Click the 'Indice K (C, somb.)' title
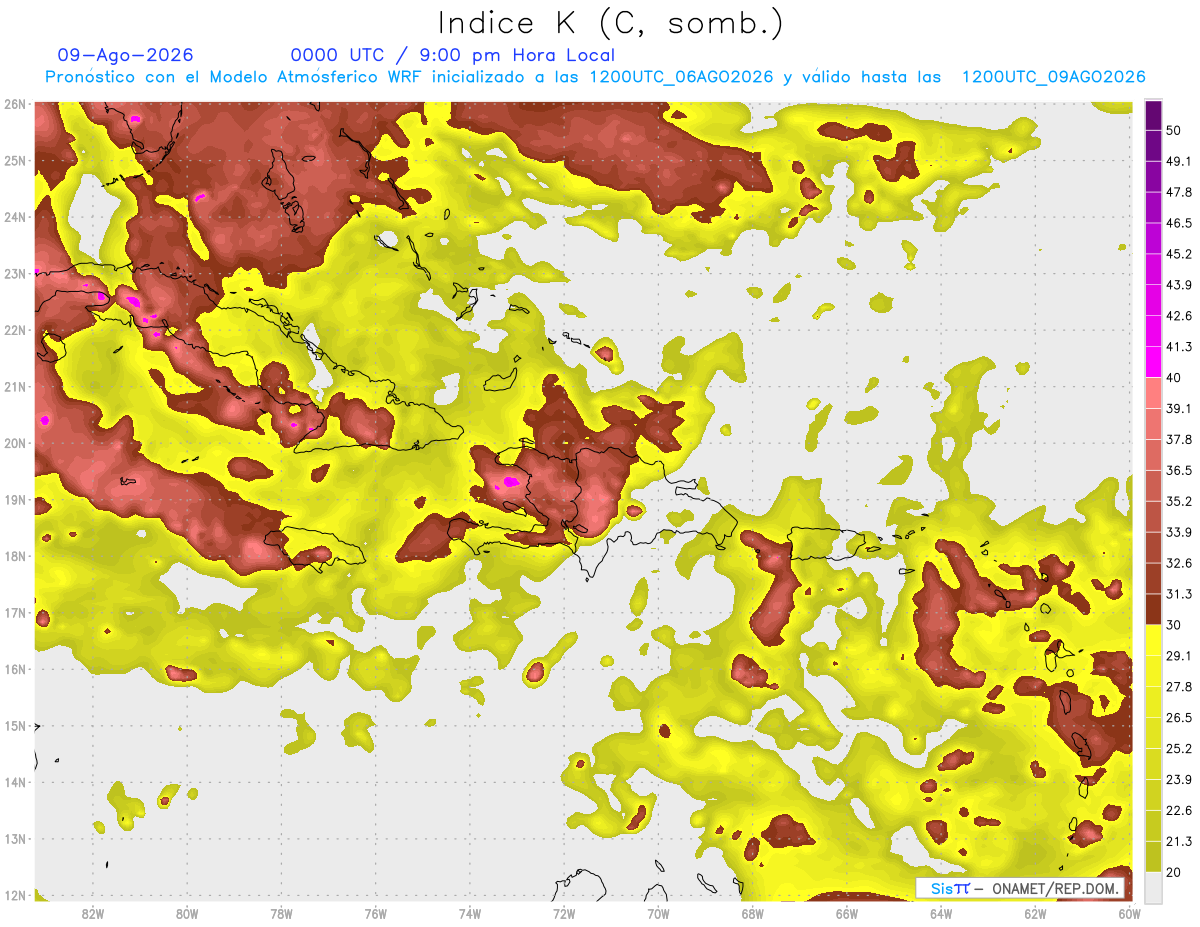Viewport: 1200px width, 927px height. 610,23
